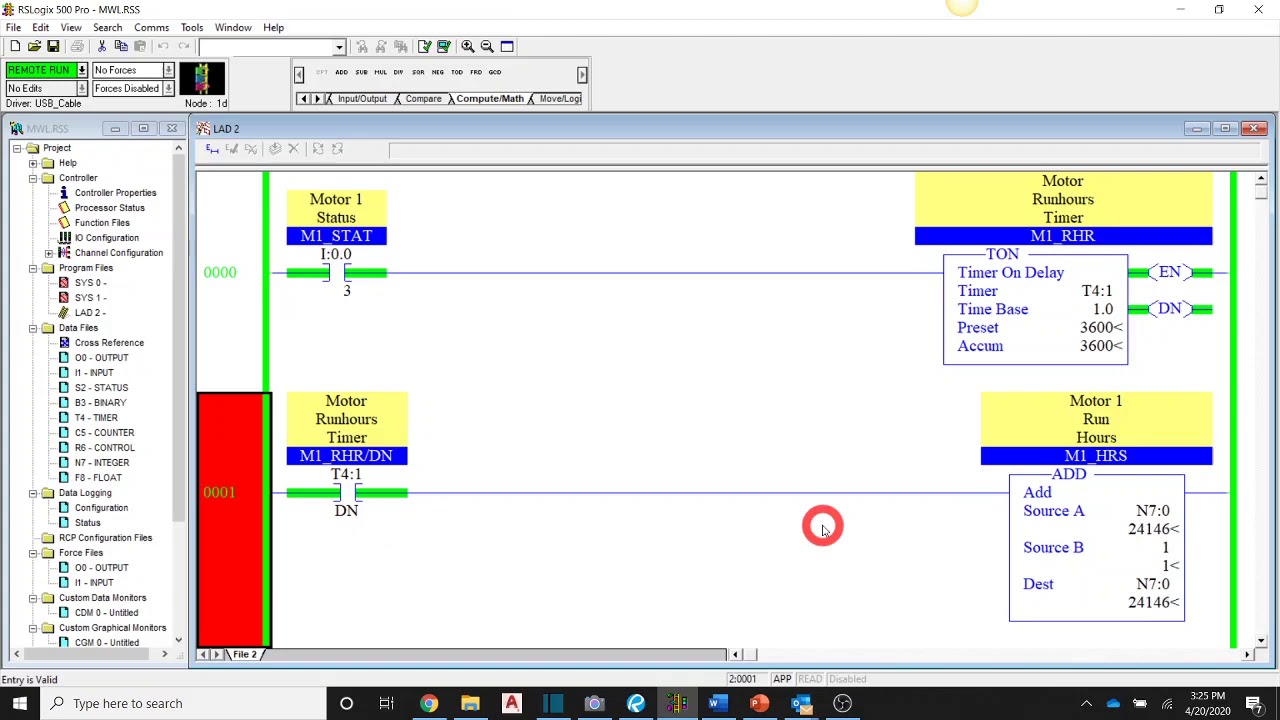Image resolution: width=1280 pixels, height=720 pixels.
Task: Select the ADD instruction block
Action: coord(1096,548)
